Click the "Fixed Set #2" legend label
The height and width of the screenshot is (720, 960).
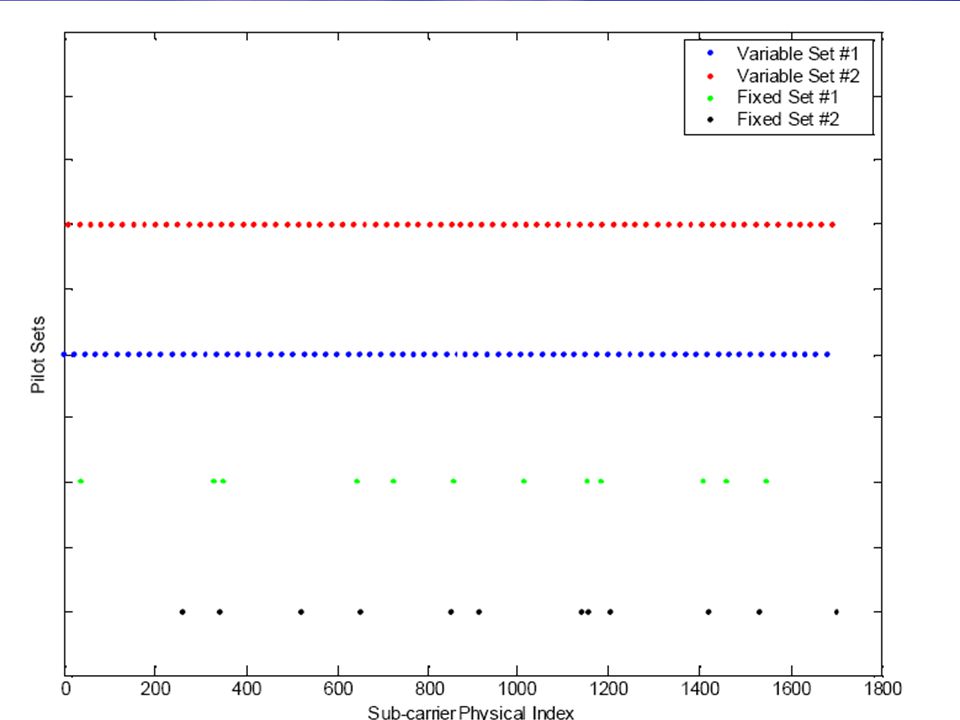788,119
